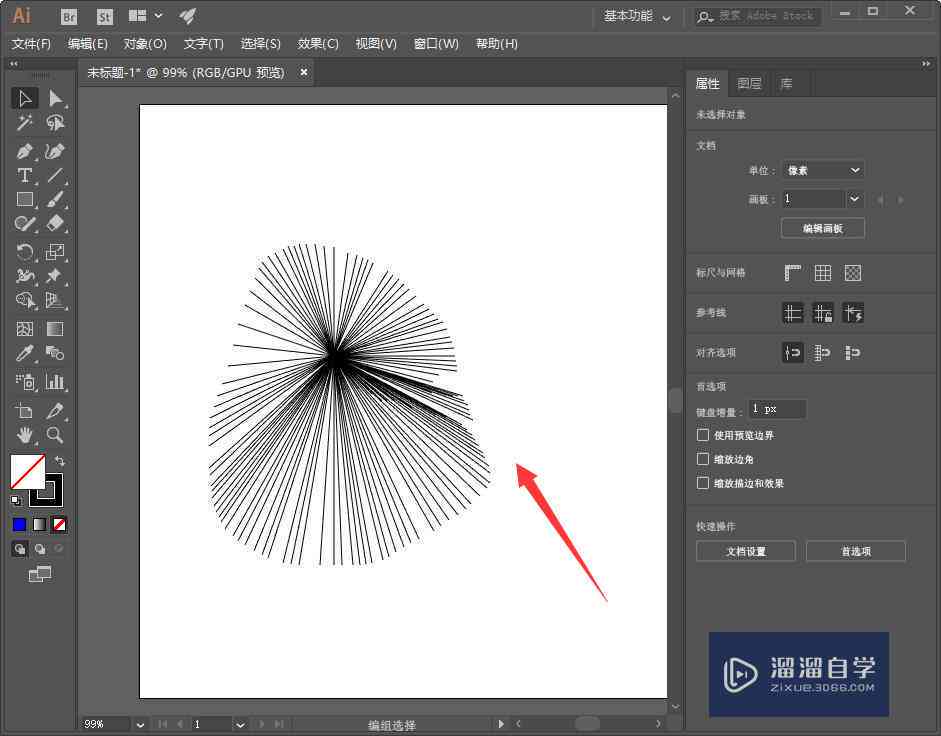This screenshot has height=736, width=941.
Task: Open the 效果(C) menu
Action: (x=318, y=44)
